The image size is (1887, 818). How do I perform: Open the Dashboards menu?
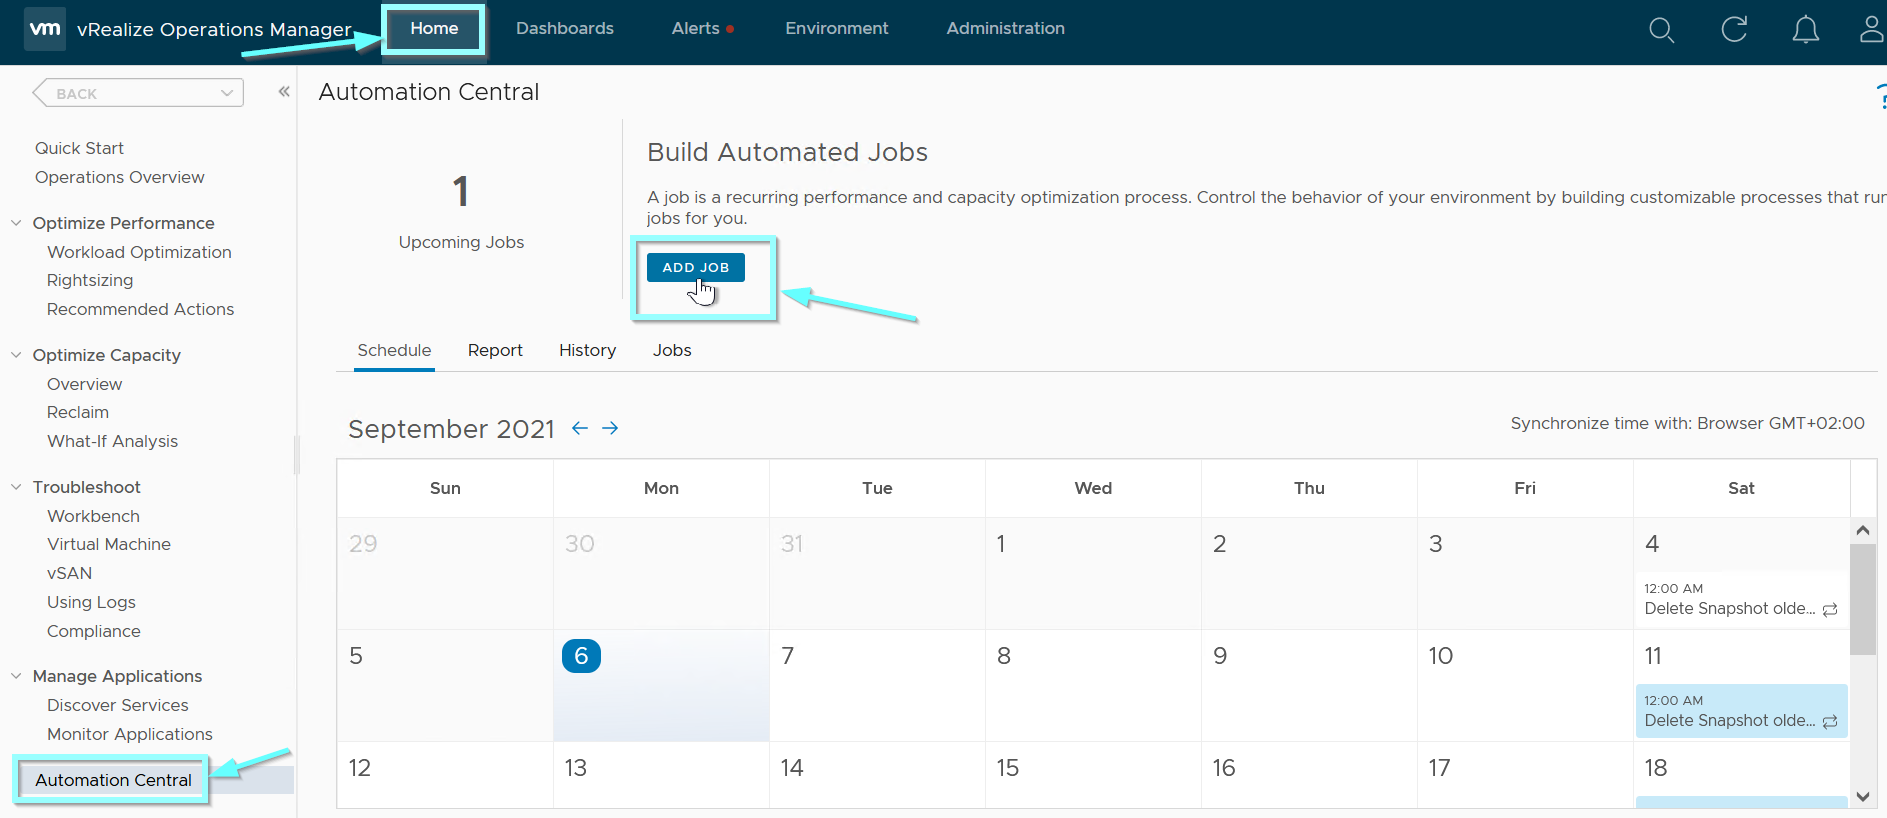[565, 29]
